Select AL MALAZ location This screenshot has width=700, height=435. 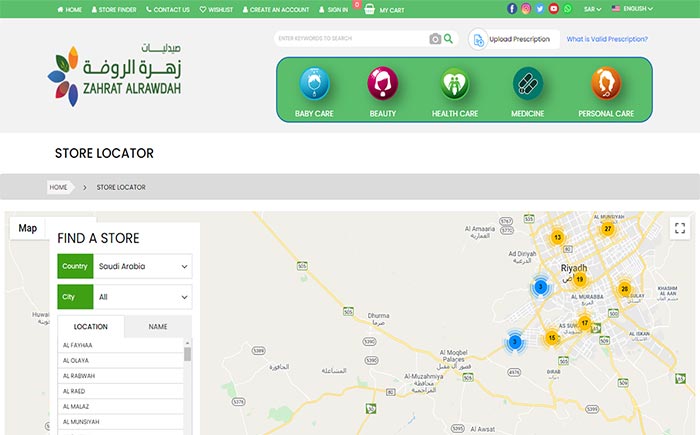point(121,406)
